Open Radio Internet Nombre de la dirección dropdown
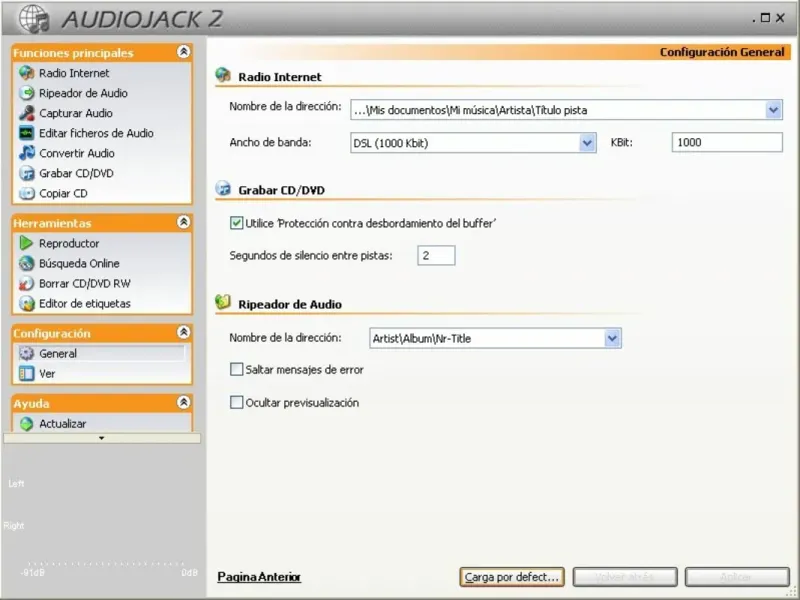Image resolution: width=800 pixels, height=600 pixels. 773,110
